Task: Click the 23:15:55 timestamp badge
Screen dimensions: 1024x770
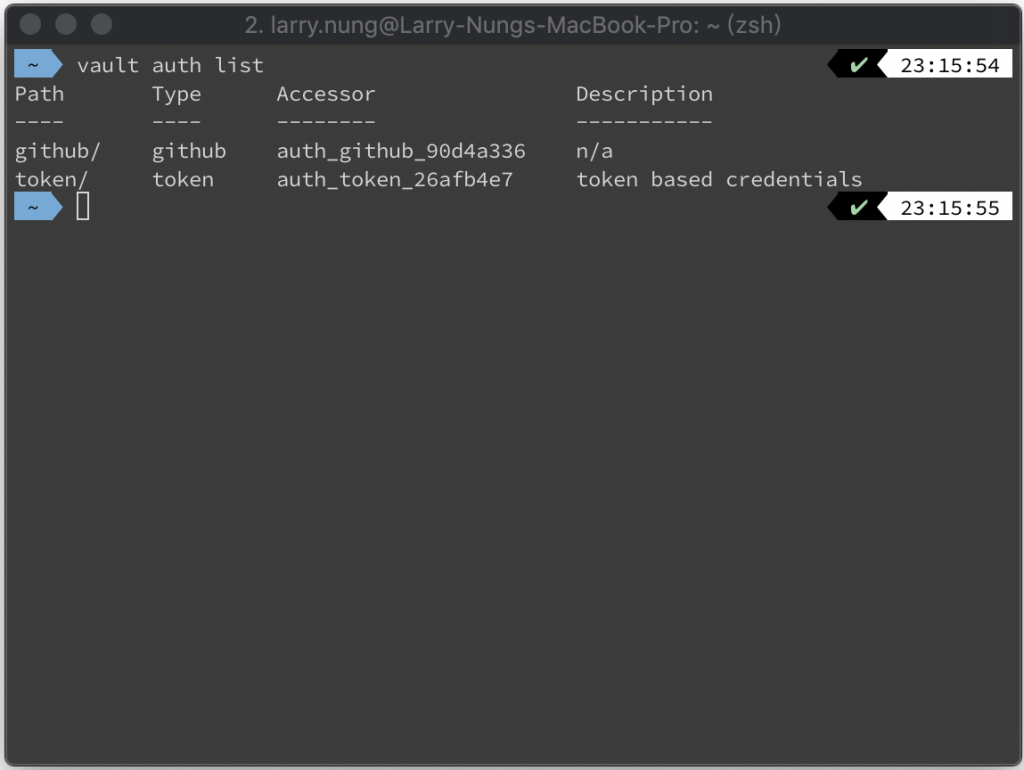Action: tap(949, 207)
